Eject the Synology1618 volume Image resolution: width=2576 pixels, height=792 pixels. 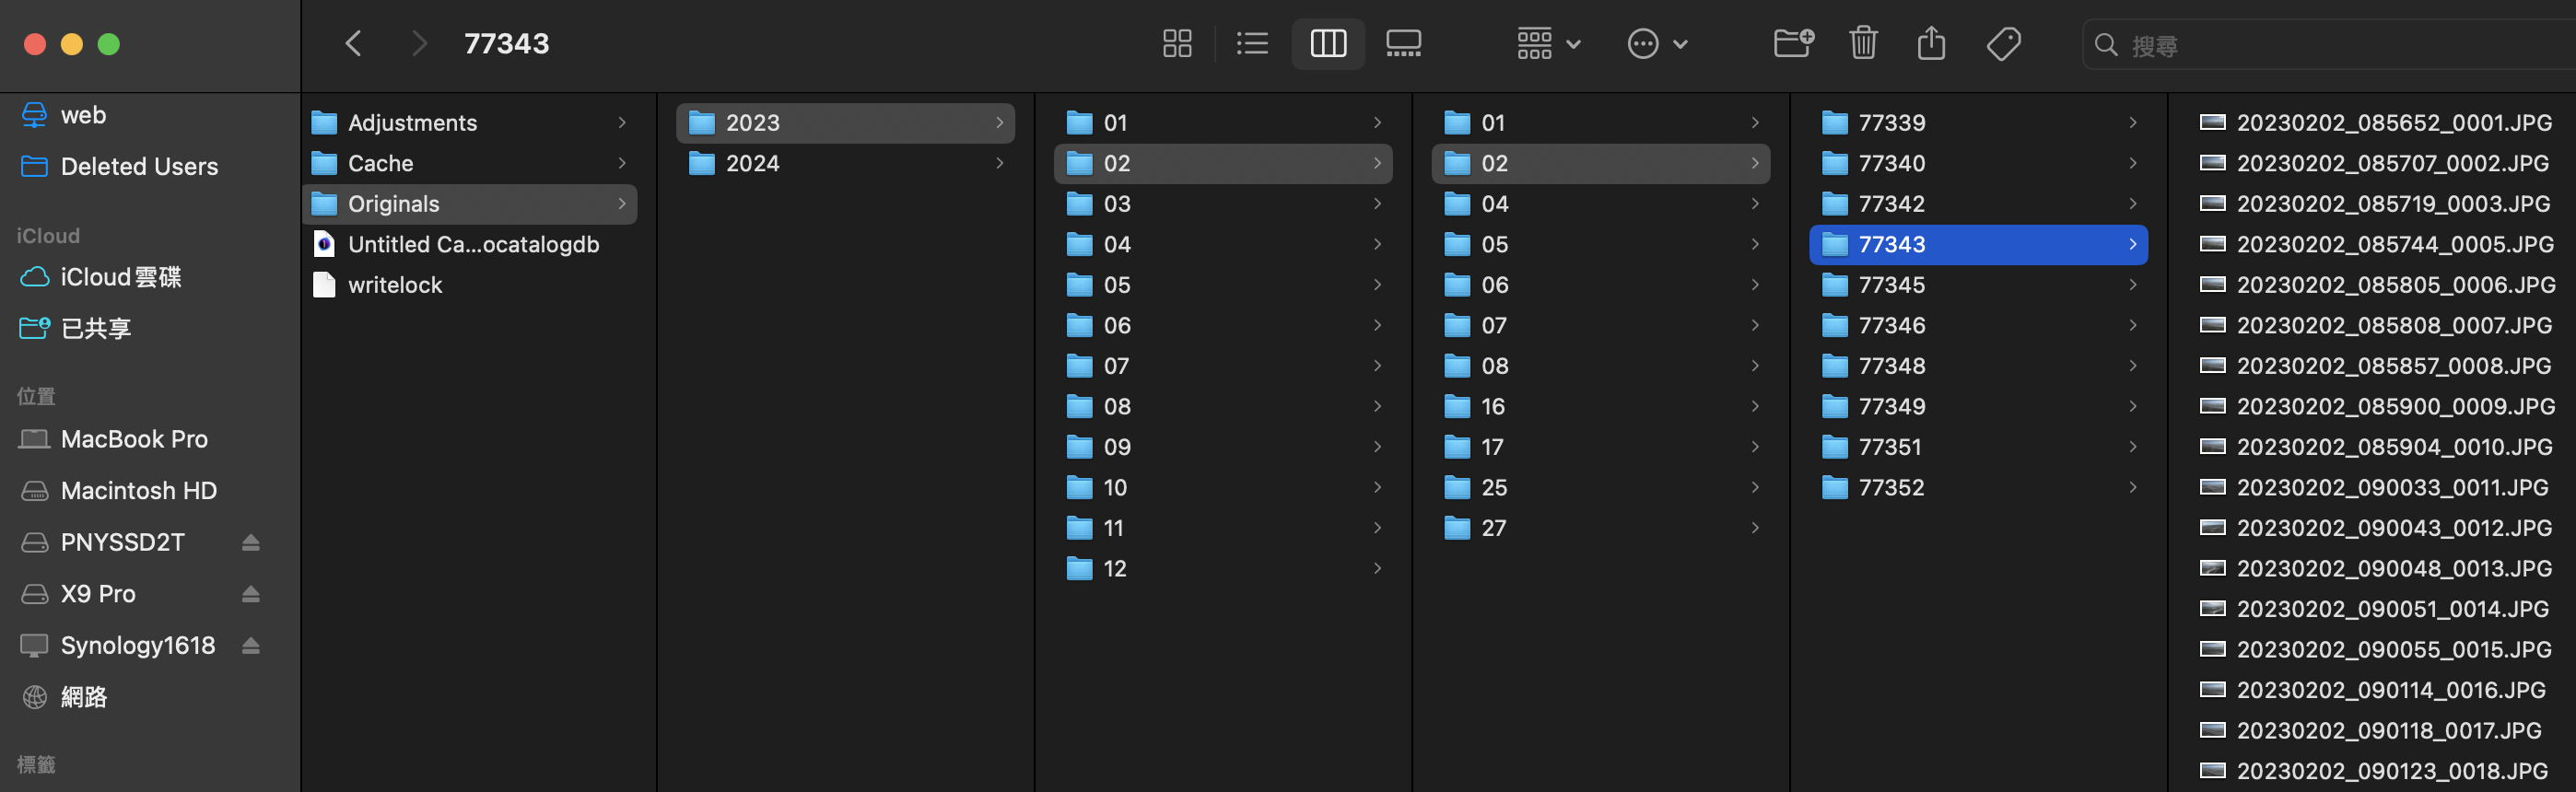coord(251,646)
